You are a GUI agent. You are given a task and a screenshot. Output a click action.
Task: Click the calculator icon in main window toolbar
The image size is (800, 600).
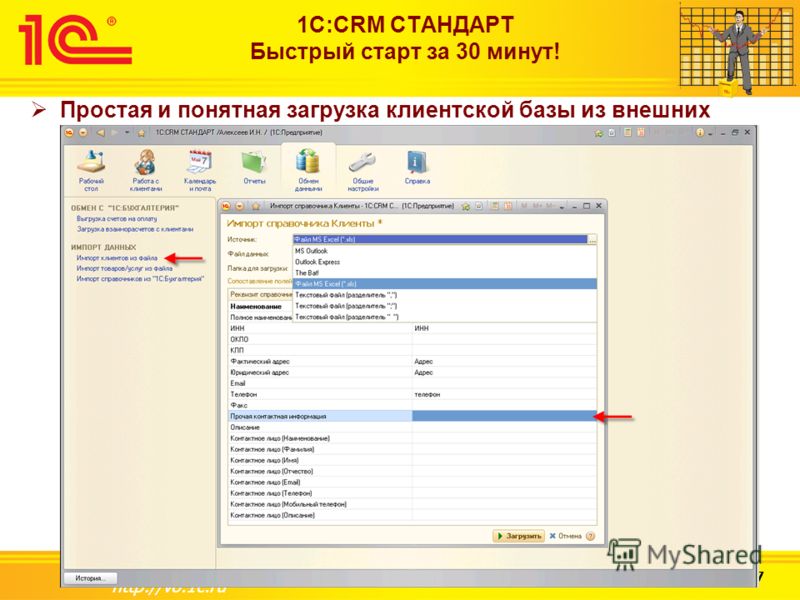(x=627, y=133)
